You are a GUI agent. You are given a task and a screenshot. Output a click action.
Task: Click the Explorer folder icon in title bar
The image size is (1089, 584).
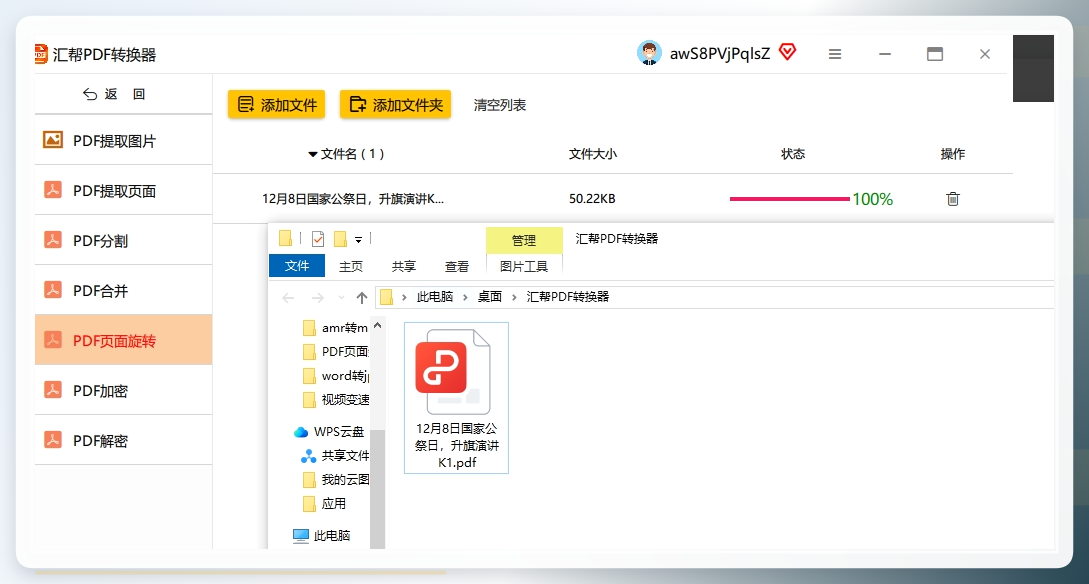[x=285, y=239]
